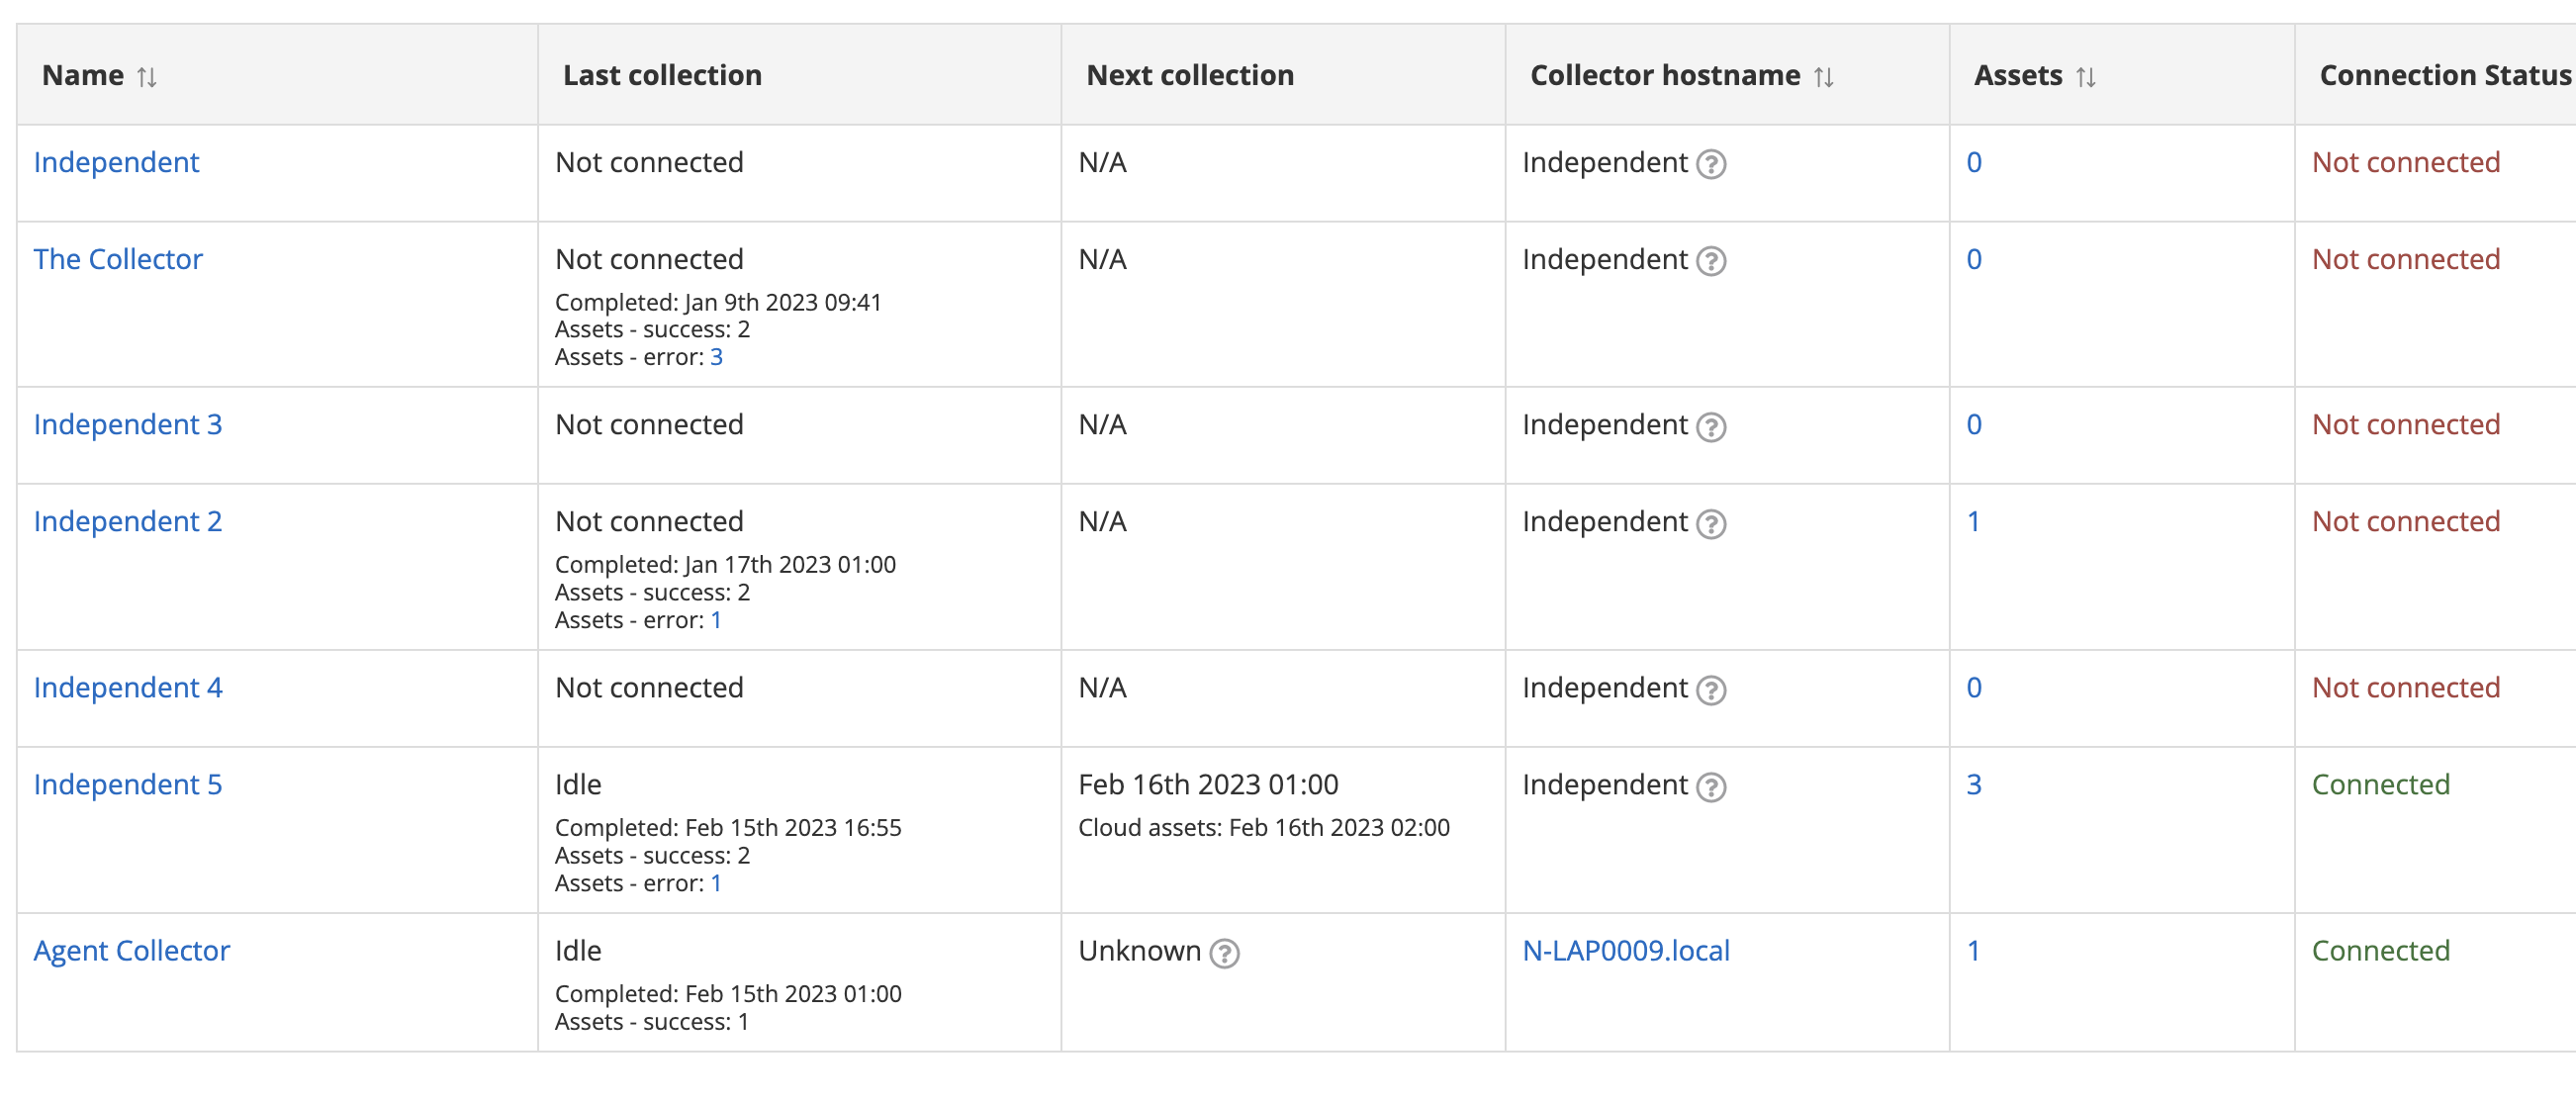Open Independent 3 collector link
The image size is (2576, 1104).
coord(128,424)
